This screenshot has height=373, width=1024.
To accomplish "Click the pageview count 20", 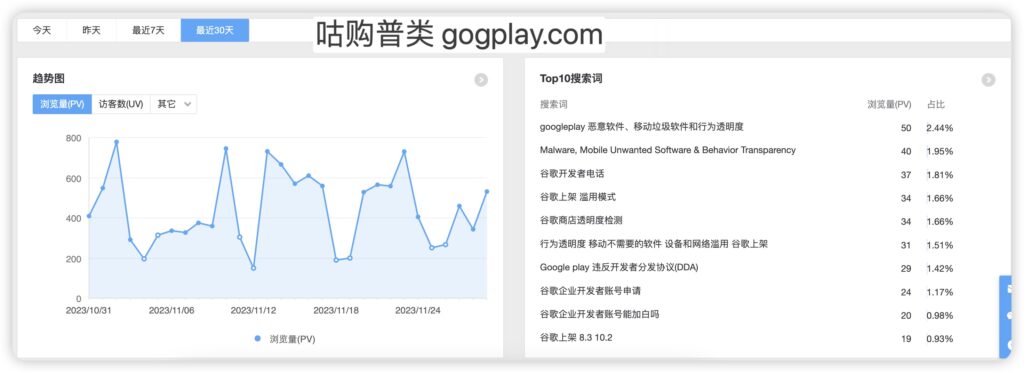I will coord(906,316).
